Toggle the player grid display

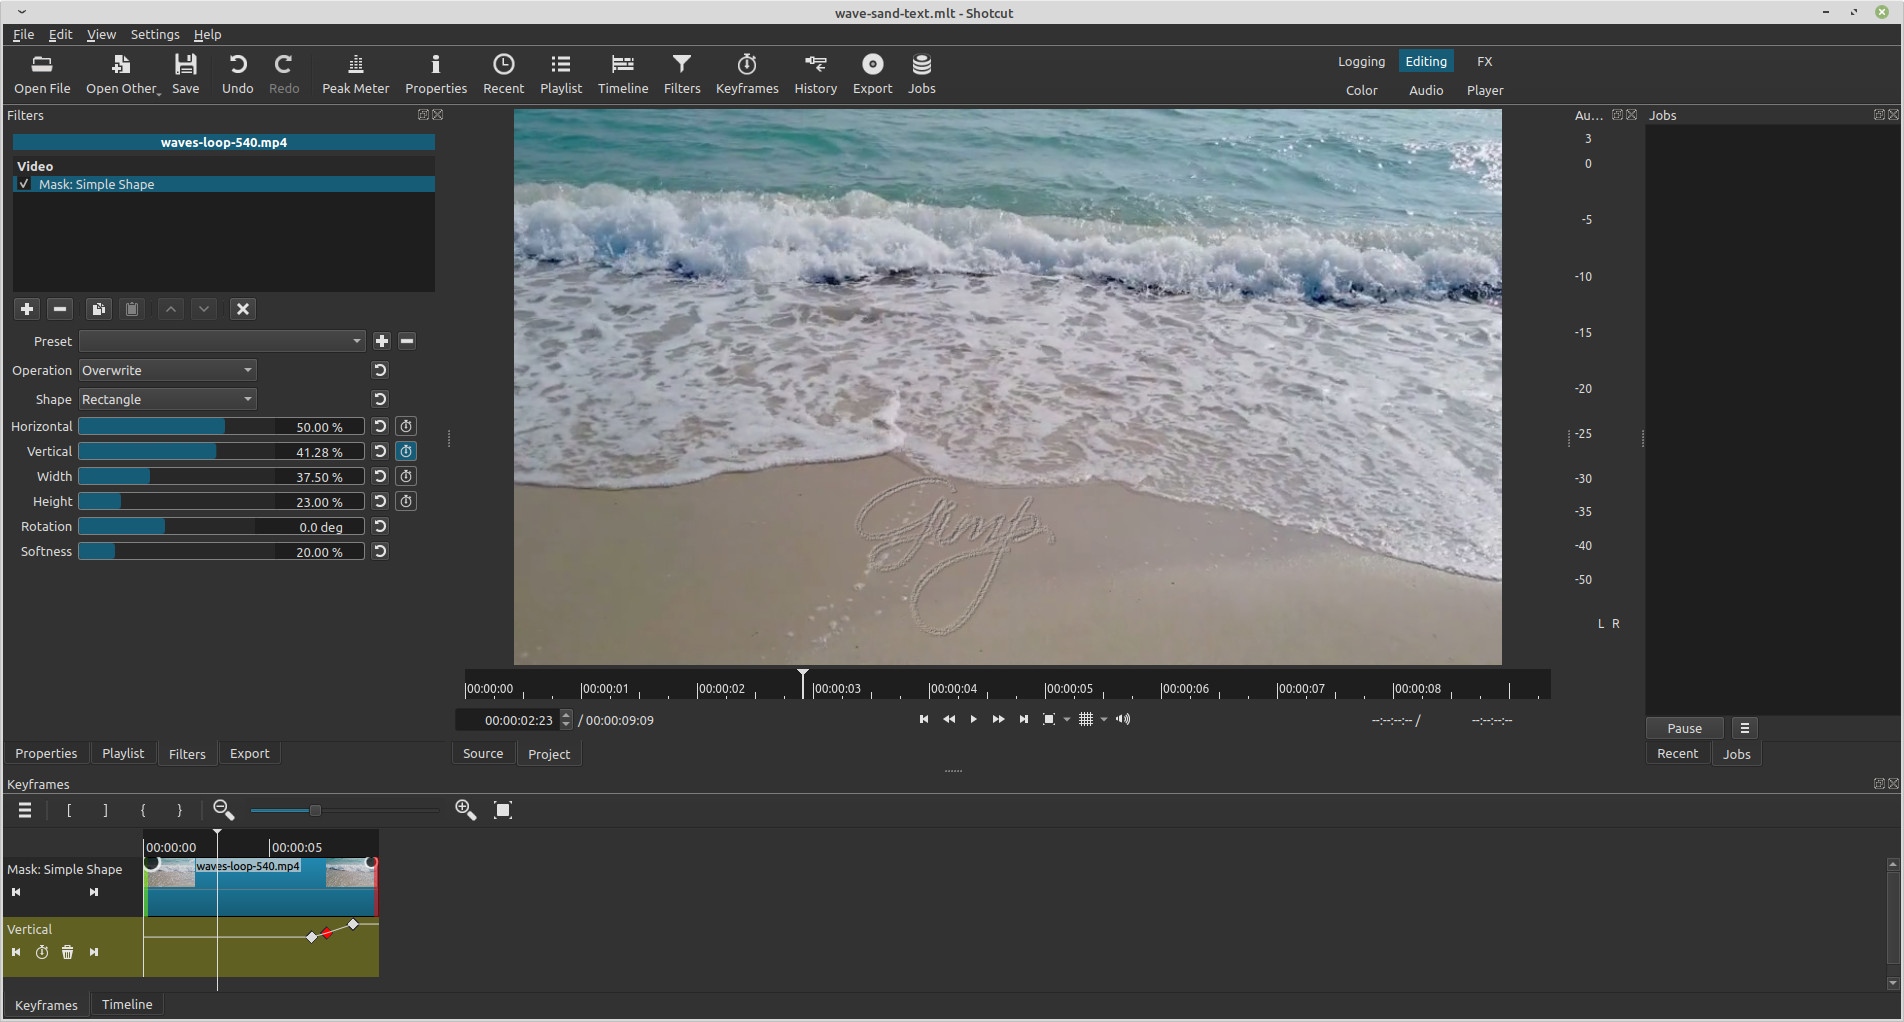1086,719
